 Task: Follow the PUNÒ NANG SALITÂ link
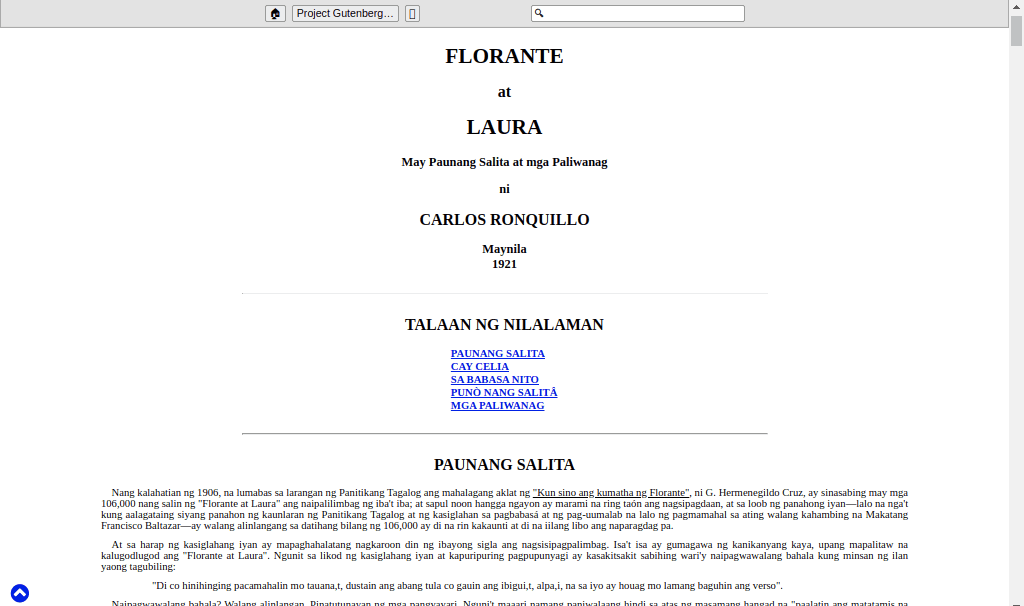[503, 393]
